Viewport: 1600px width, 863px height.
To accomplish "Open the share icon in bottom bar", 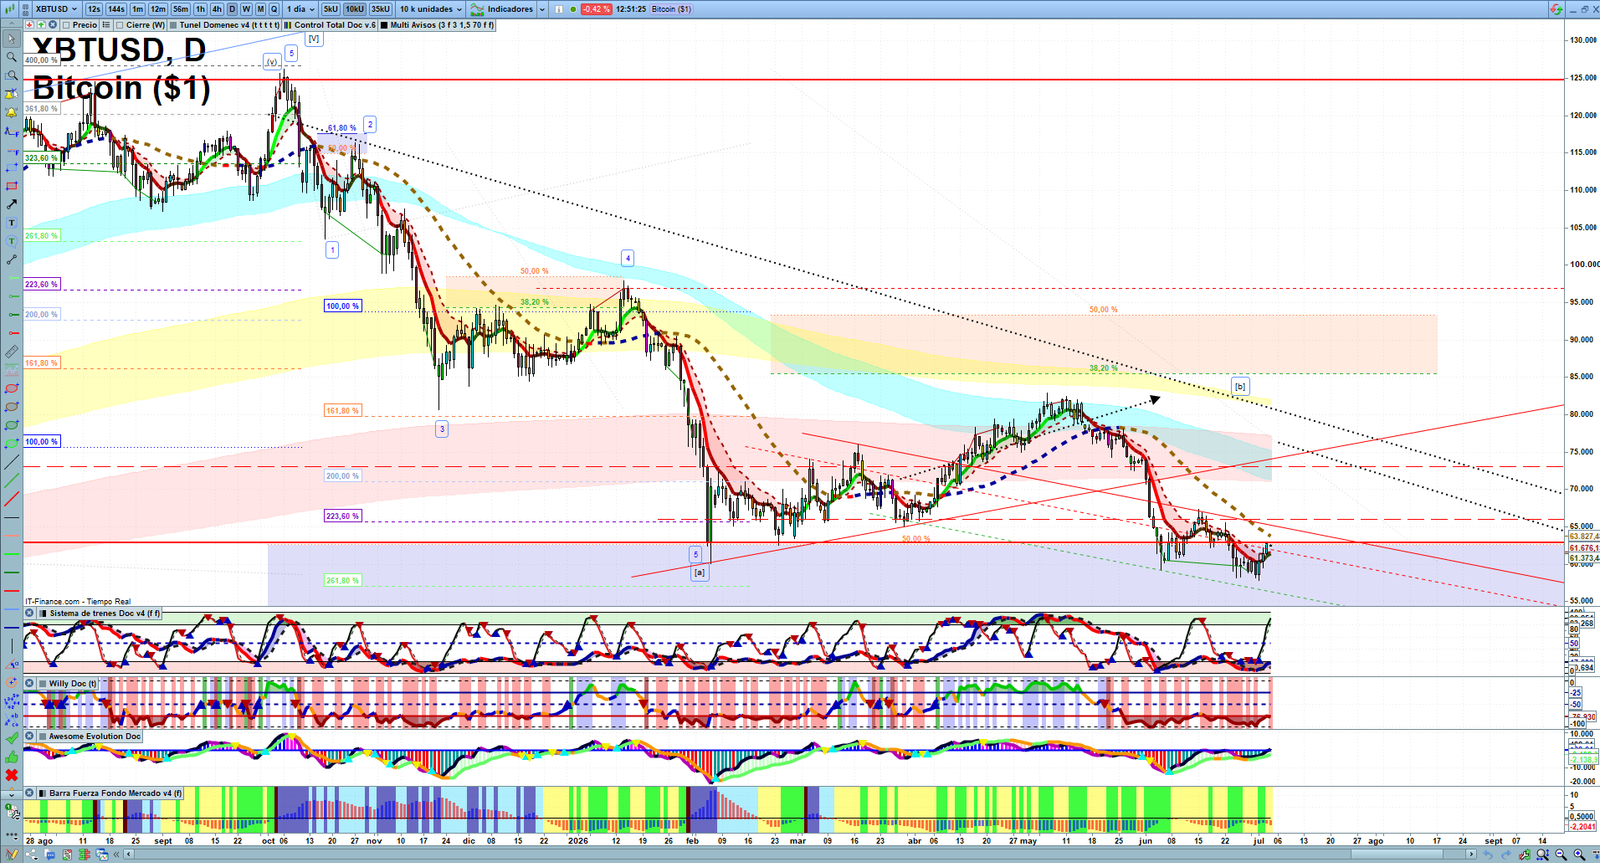I will [x=31, y=854].
